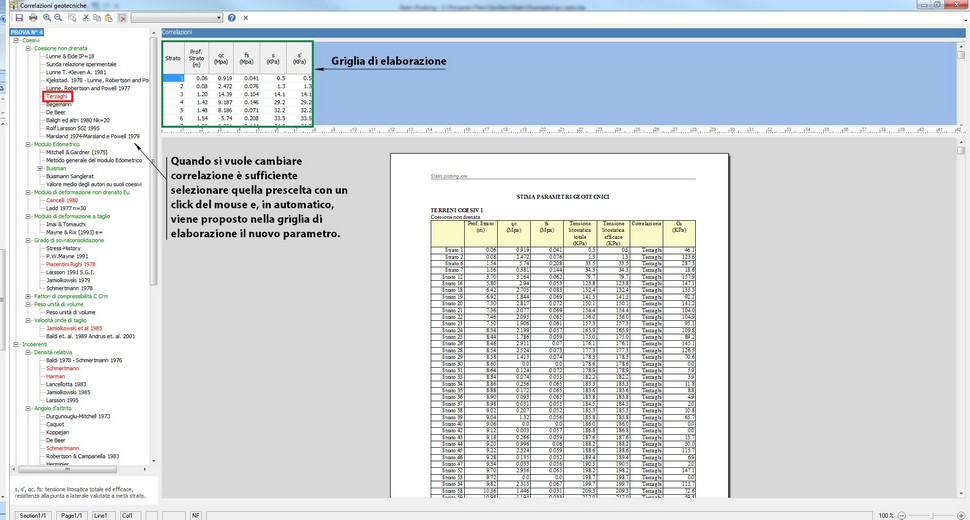Select Stress-History correlation

point(63,249)
